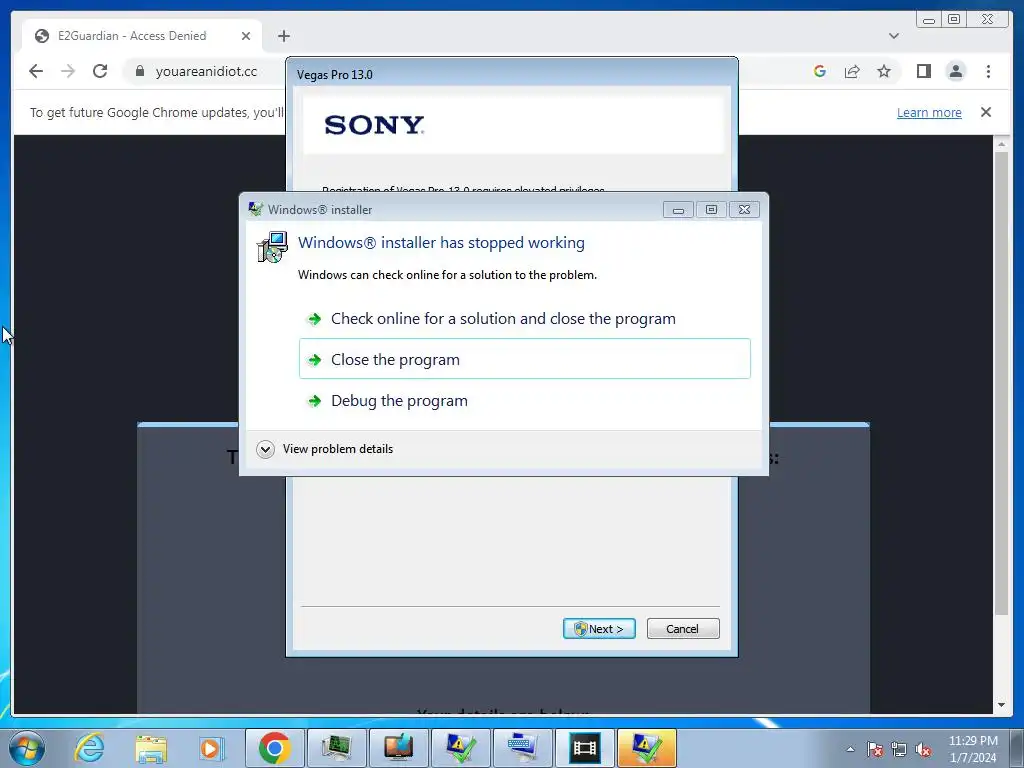Open network status tray icon
The height and width of the screenshot is (768, 1024).
click(x=899, y=749)
